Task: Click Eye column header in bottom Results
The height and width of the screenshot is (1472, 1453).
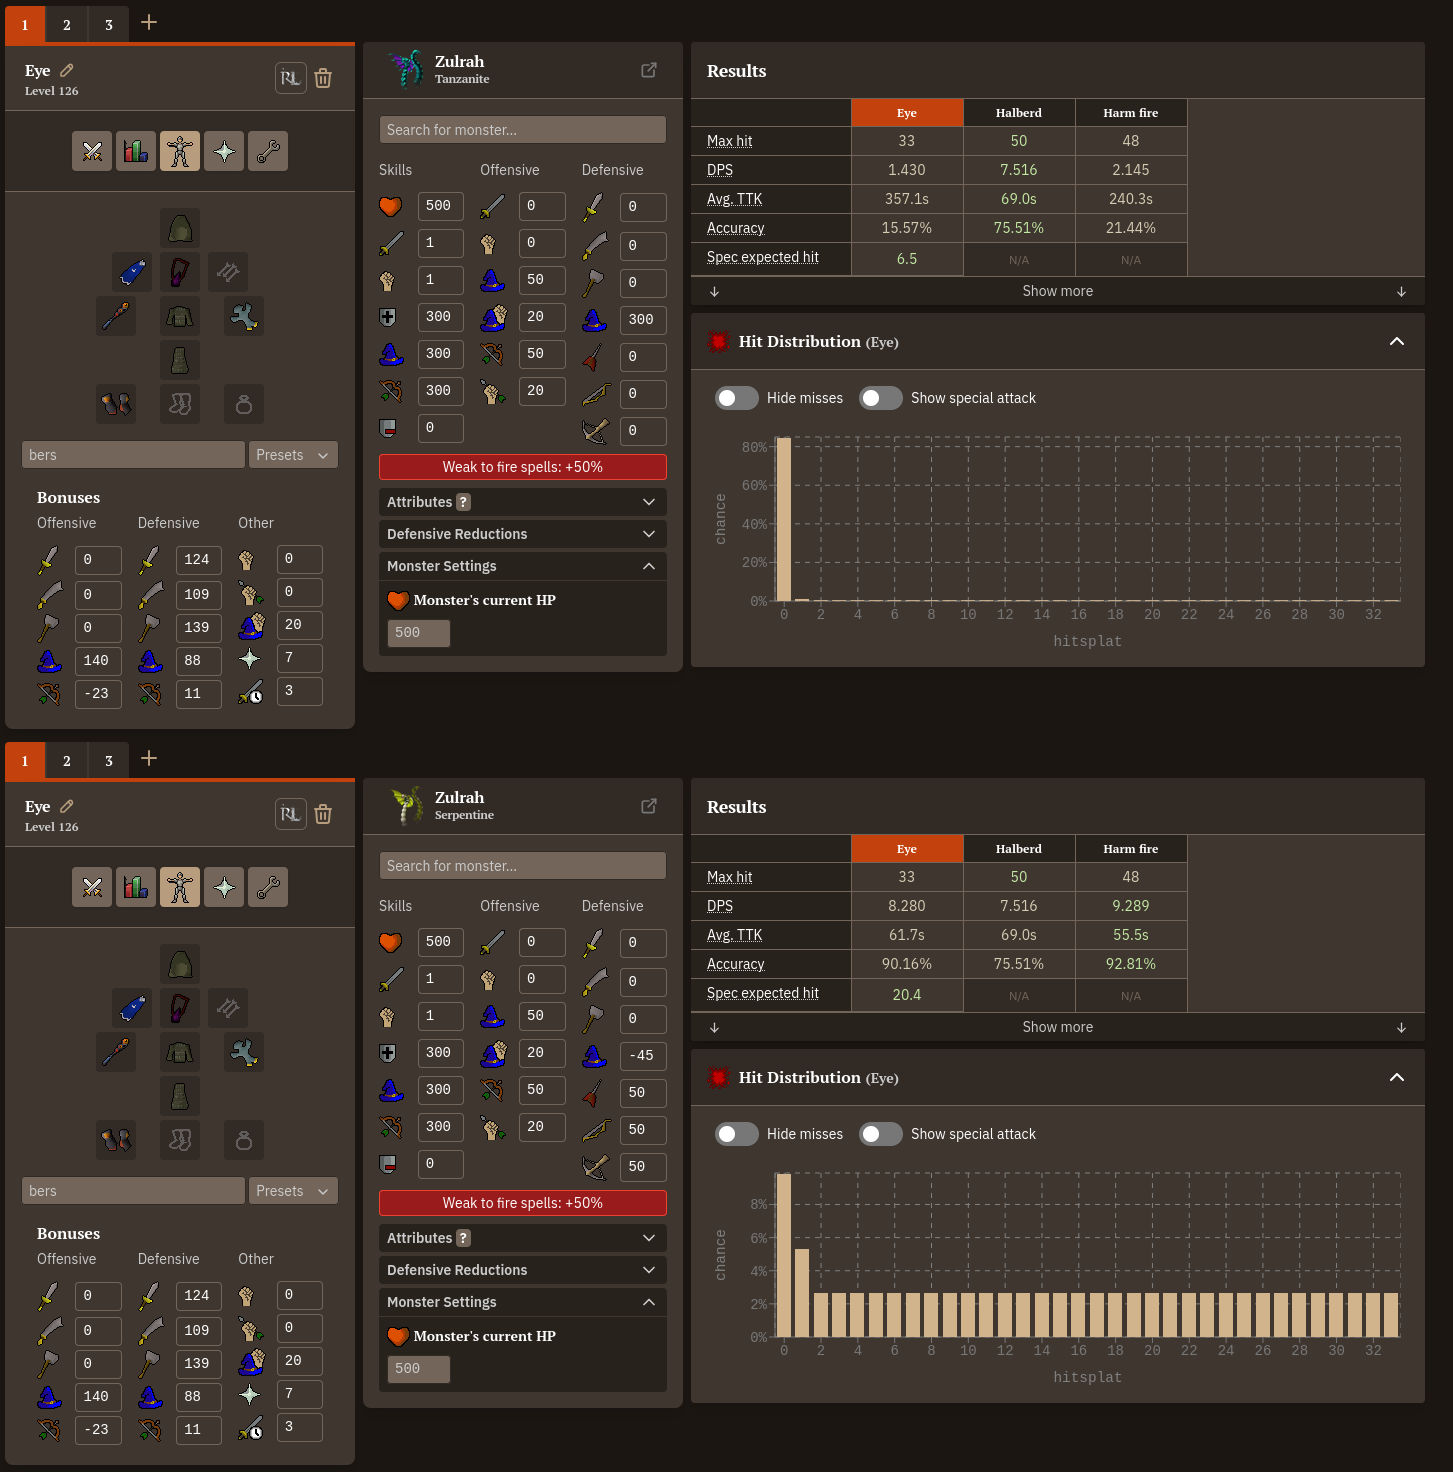Action: coord(907,849)
